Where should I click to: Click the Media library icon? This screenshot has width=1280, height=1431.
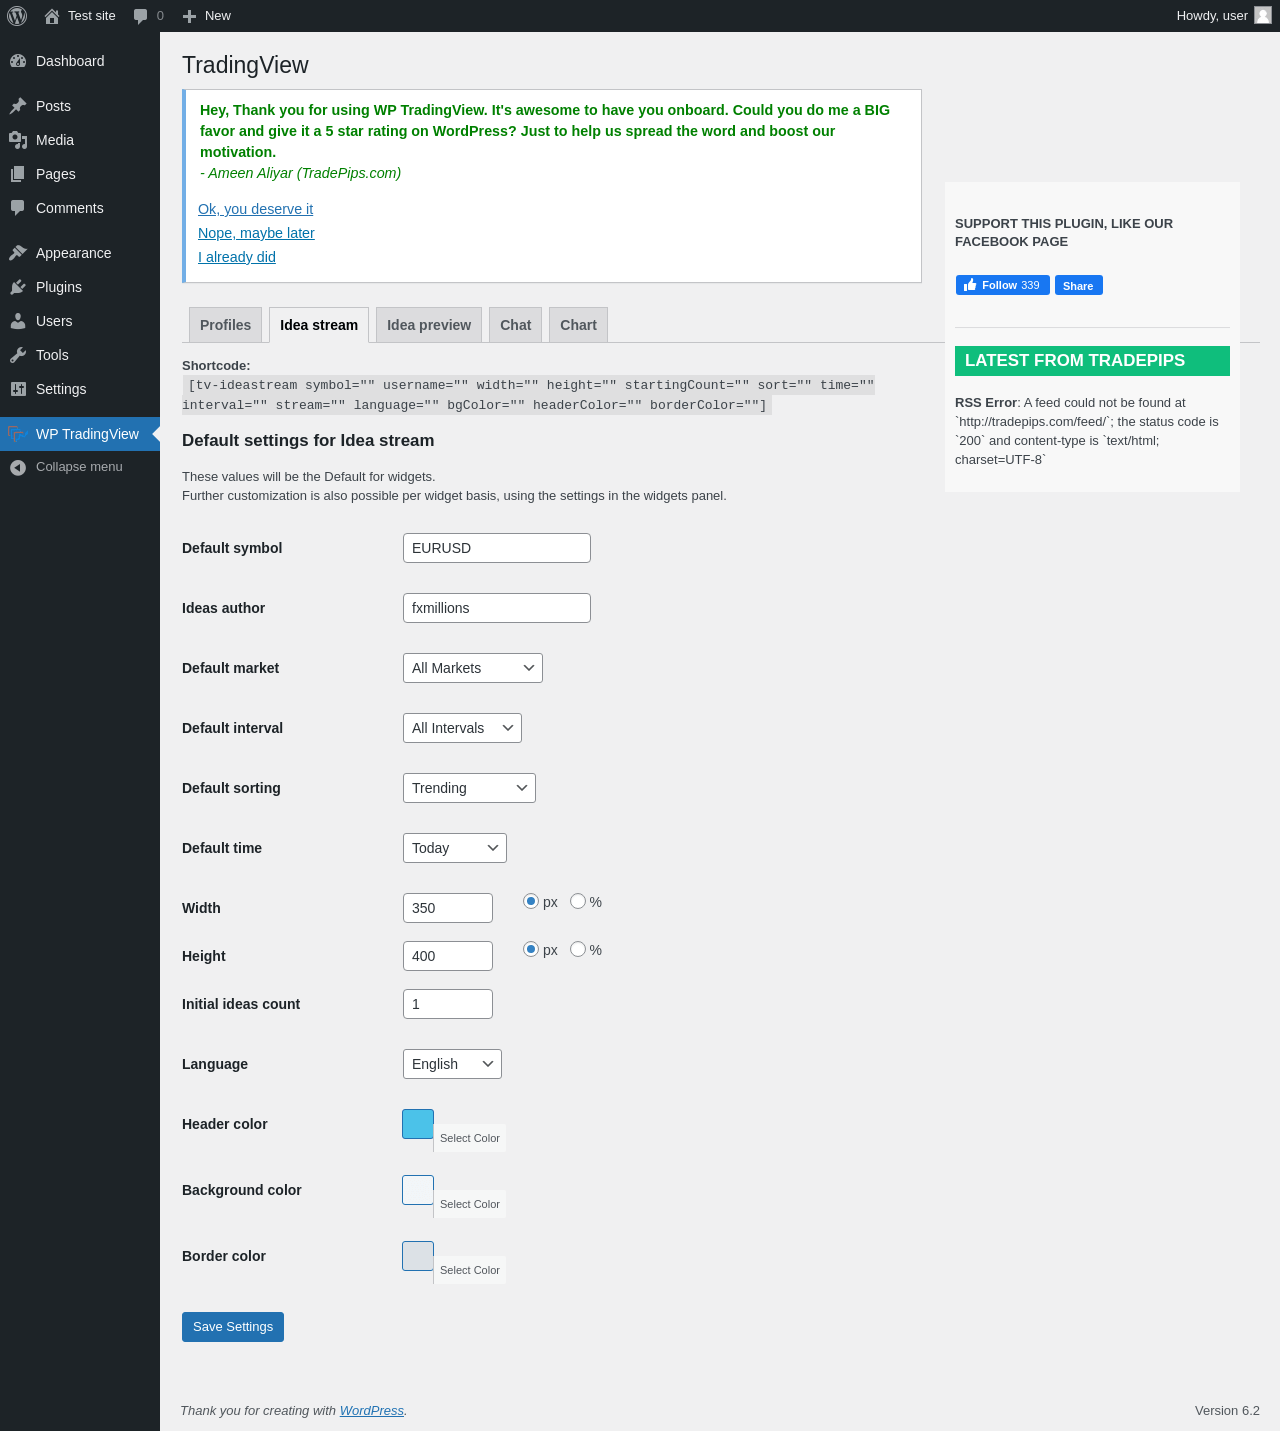click(x=18, y=140)
